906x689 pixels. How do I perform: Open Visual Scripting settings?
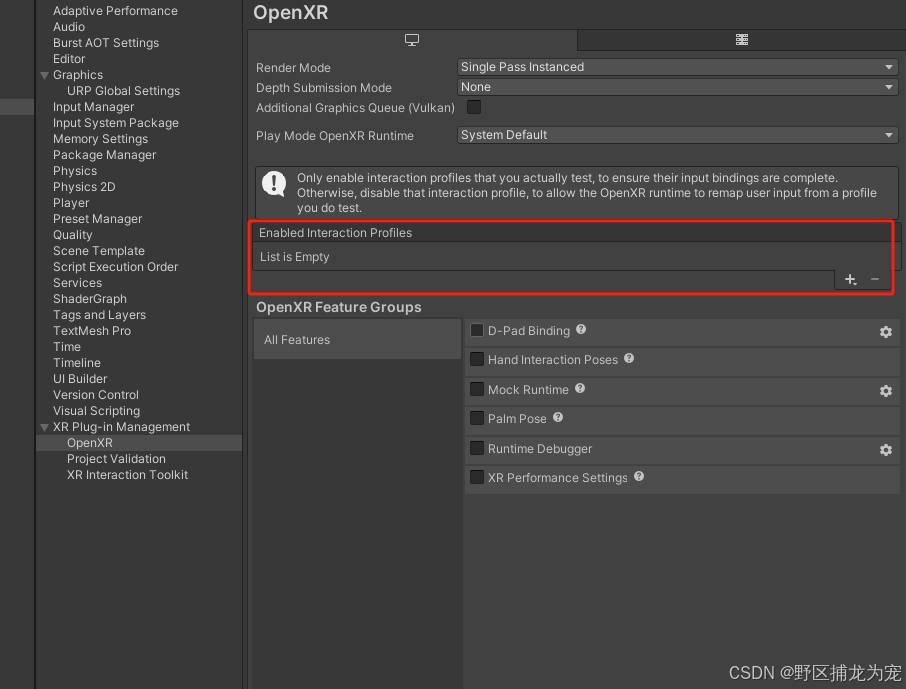(x=96, y=411)
